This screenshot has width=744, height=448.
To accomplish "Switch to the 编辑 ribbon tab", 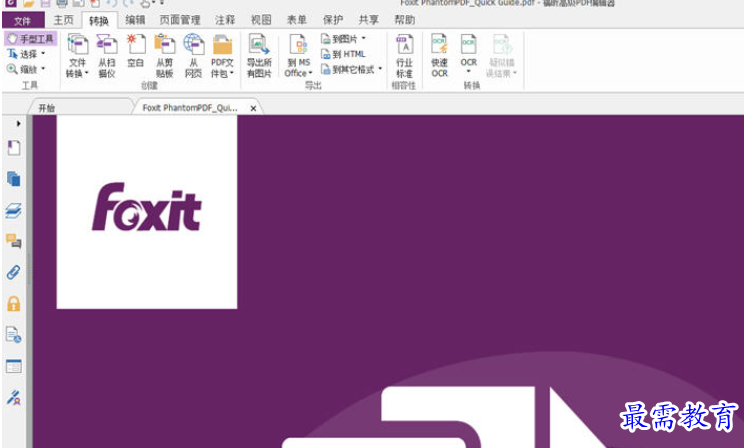I will point(135,20).
